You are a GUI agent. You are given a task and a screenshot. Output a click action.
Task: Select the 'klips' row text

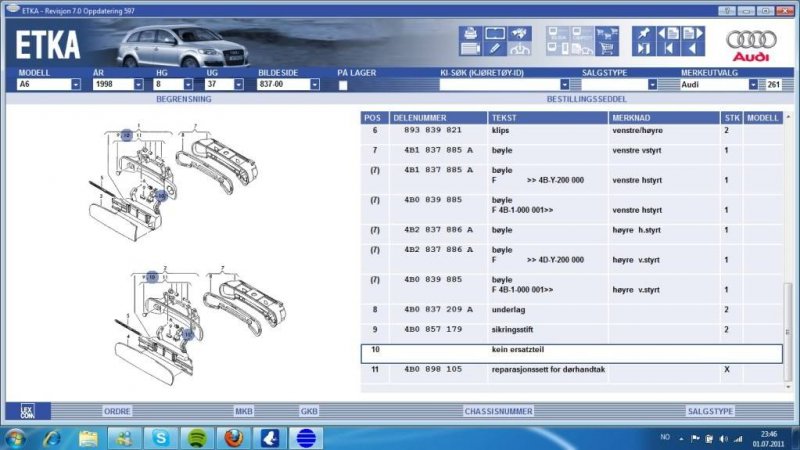(500, 130)
